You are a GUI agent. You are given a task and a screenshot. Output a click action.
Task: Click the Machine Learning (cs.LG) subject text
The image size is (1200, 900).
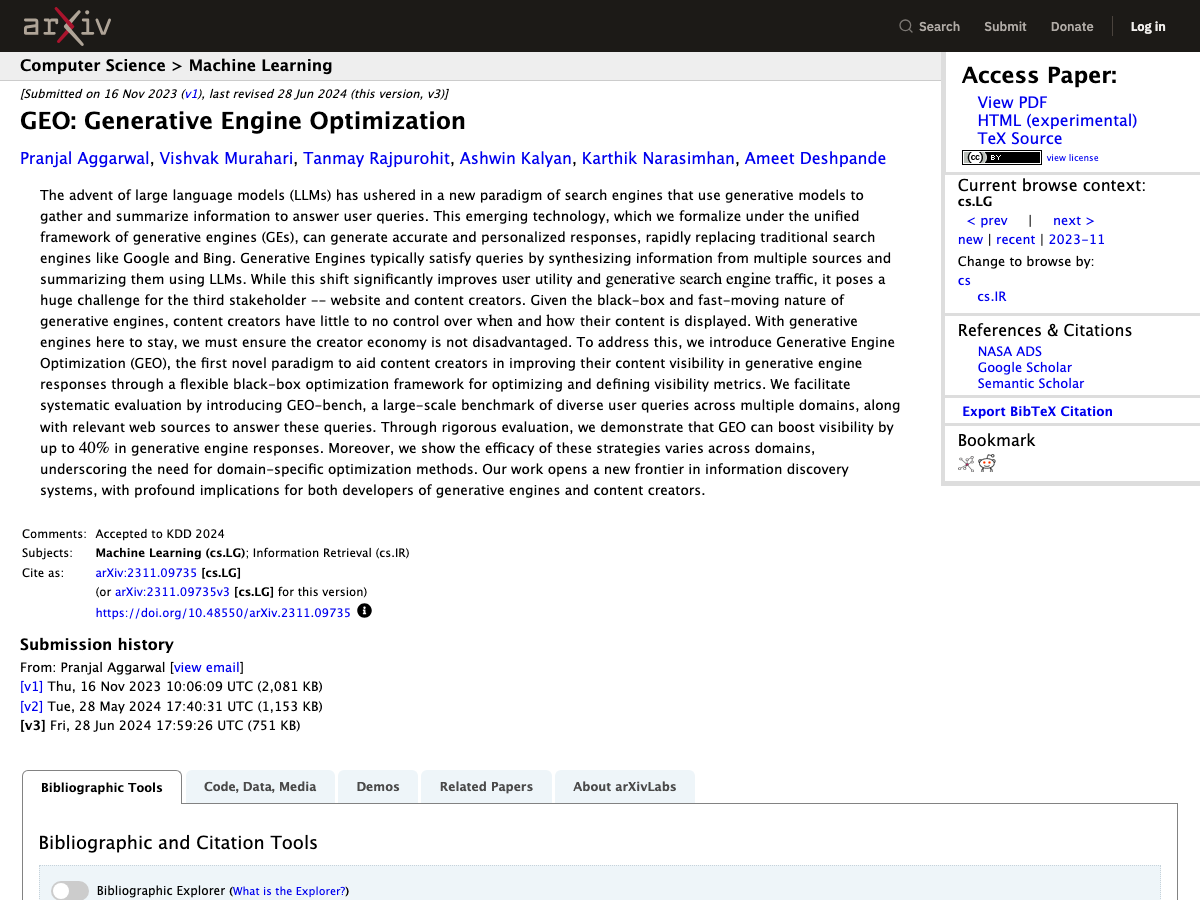(170, 552)
